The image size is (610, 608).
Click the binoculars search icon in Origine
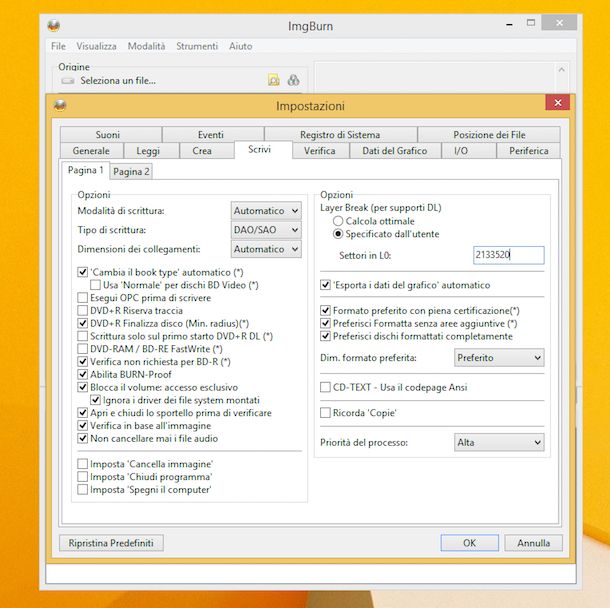point(293,80)
